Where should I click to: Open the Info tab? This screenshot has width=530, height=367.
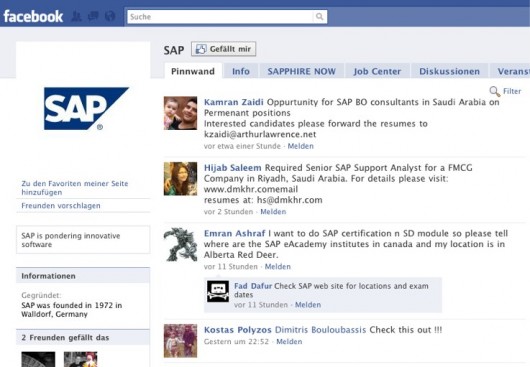tap(241, 71)
